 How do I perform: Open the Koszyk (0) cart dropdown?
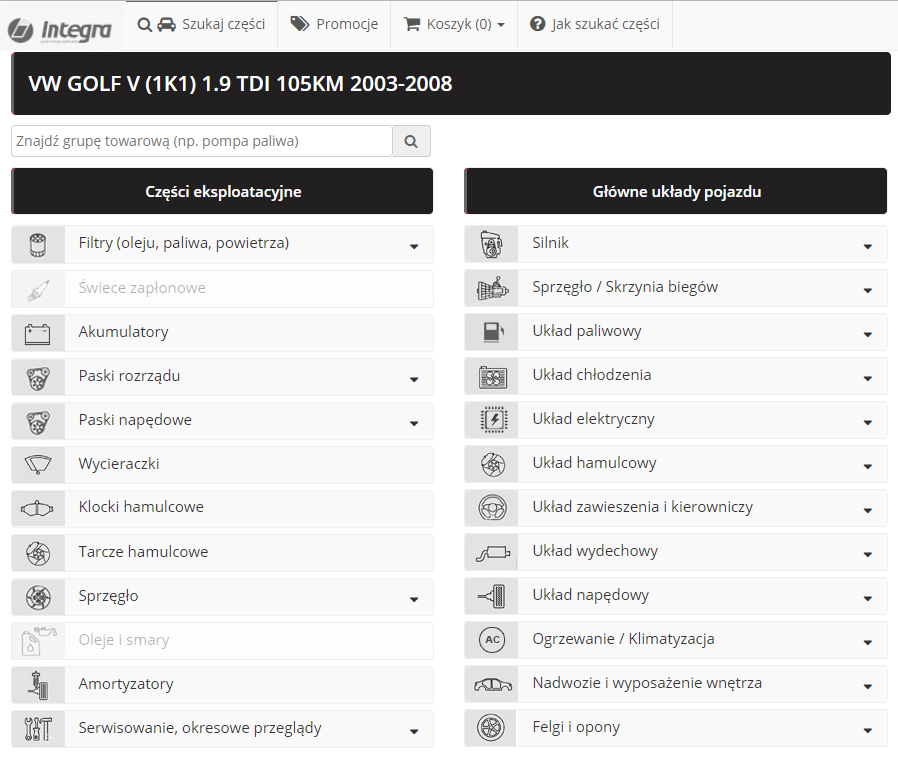coord(454,24)
